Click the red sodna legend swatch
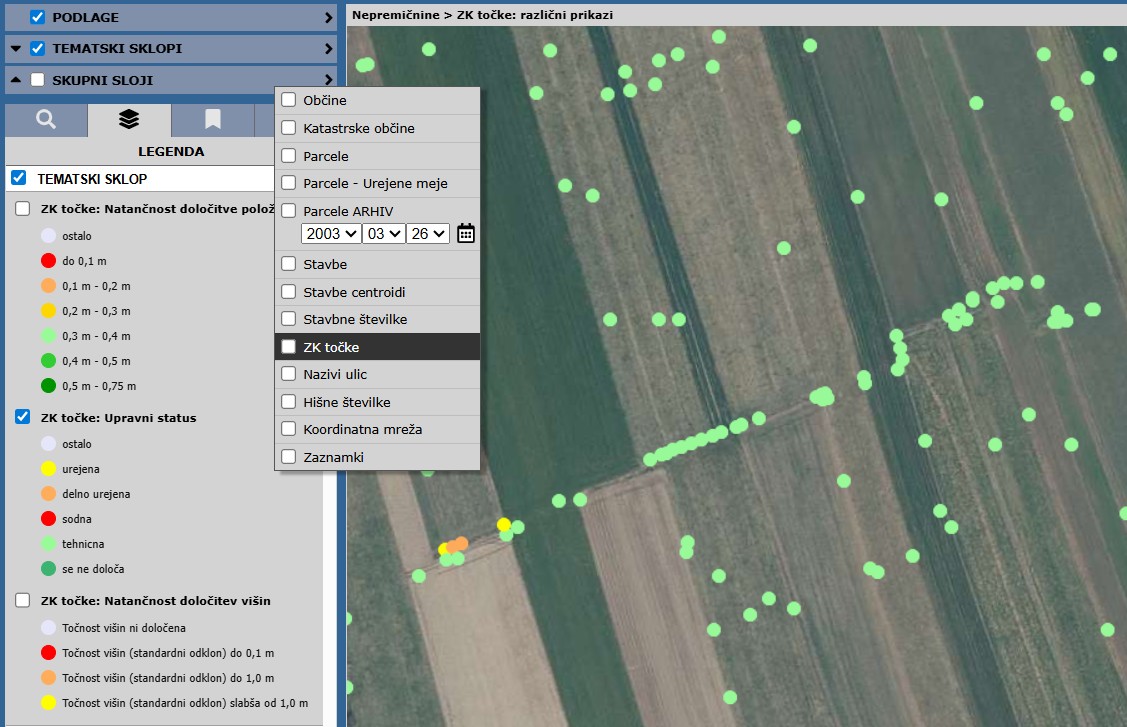This screenshot has height=727, width=1127. click(48, 519)
